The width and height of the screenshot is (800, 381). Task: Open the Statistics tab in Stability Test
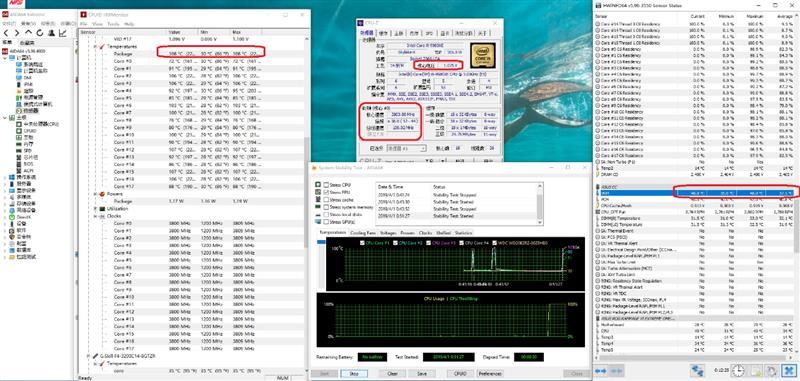tap(463, 233)
